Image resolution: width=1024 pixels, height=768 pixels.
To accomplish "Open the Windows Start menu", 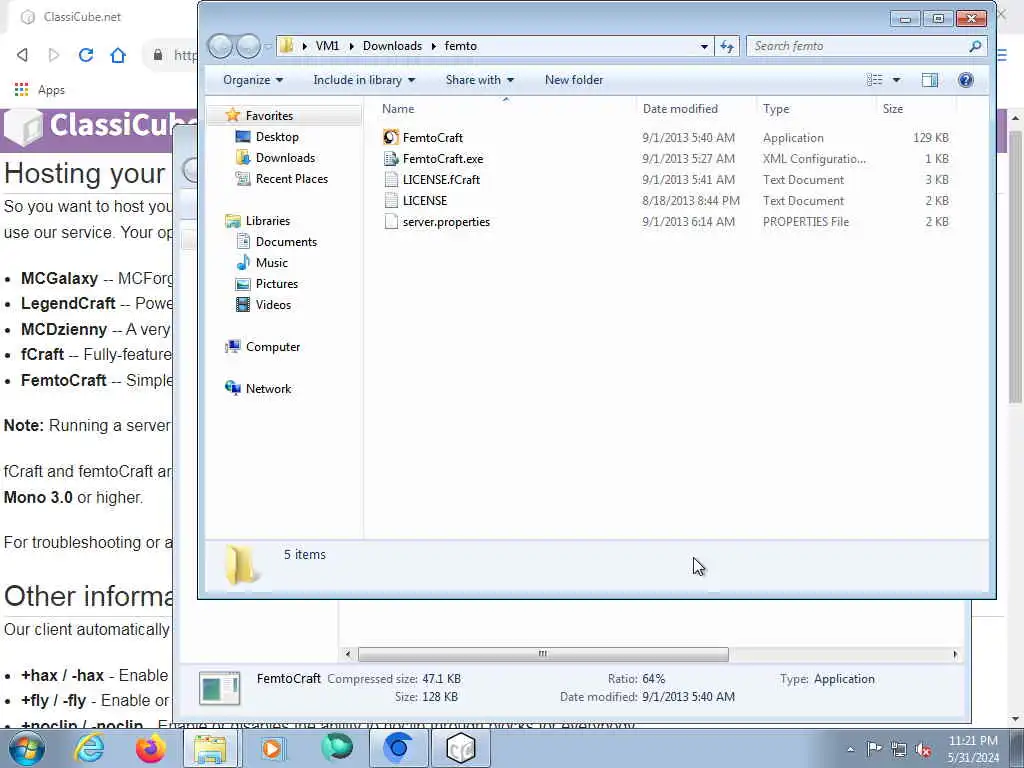I will pos(27,748).
